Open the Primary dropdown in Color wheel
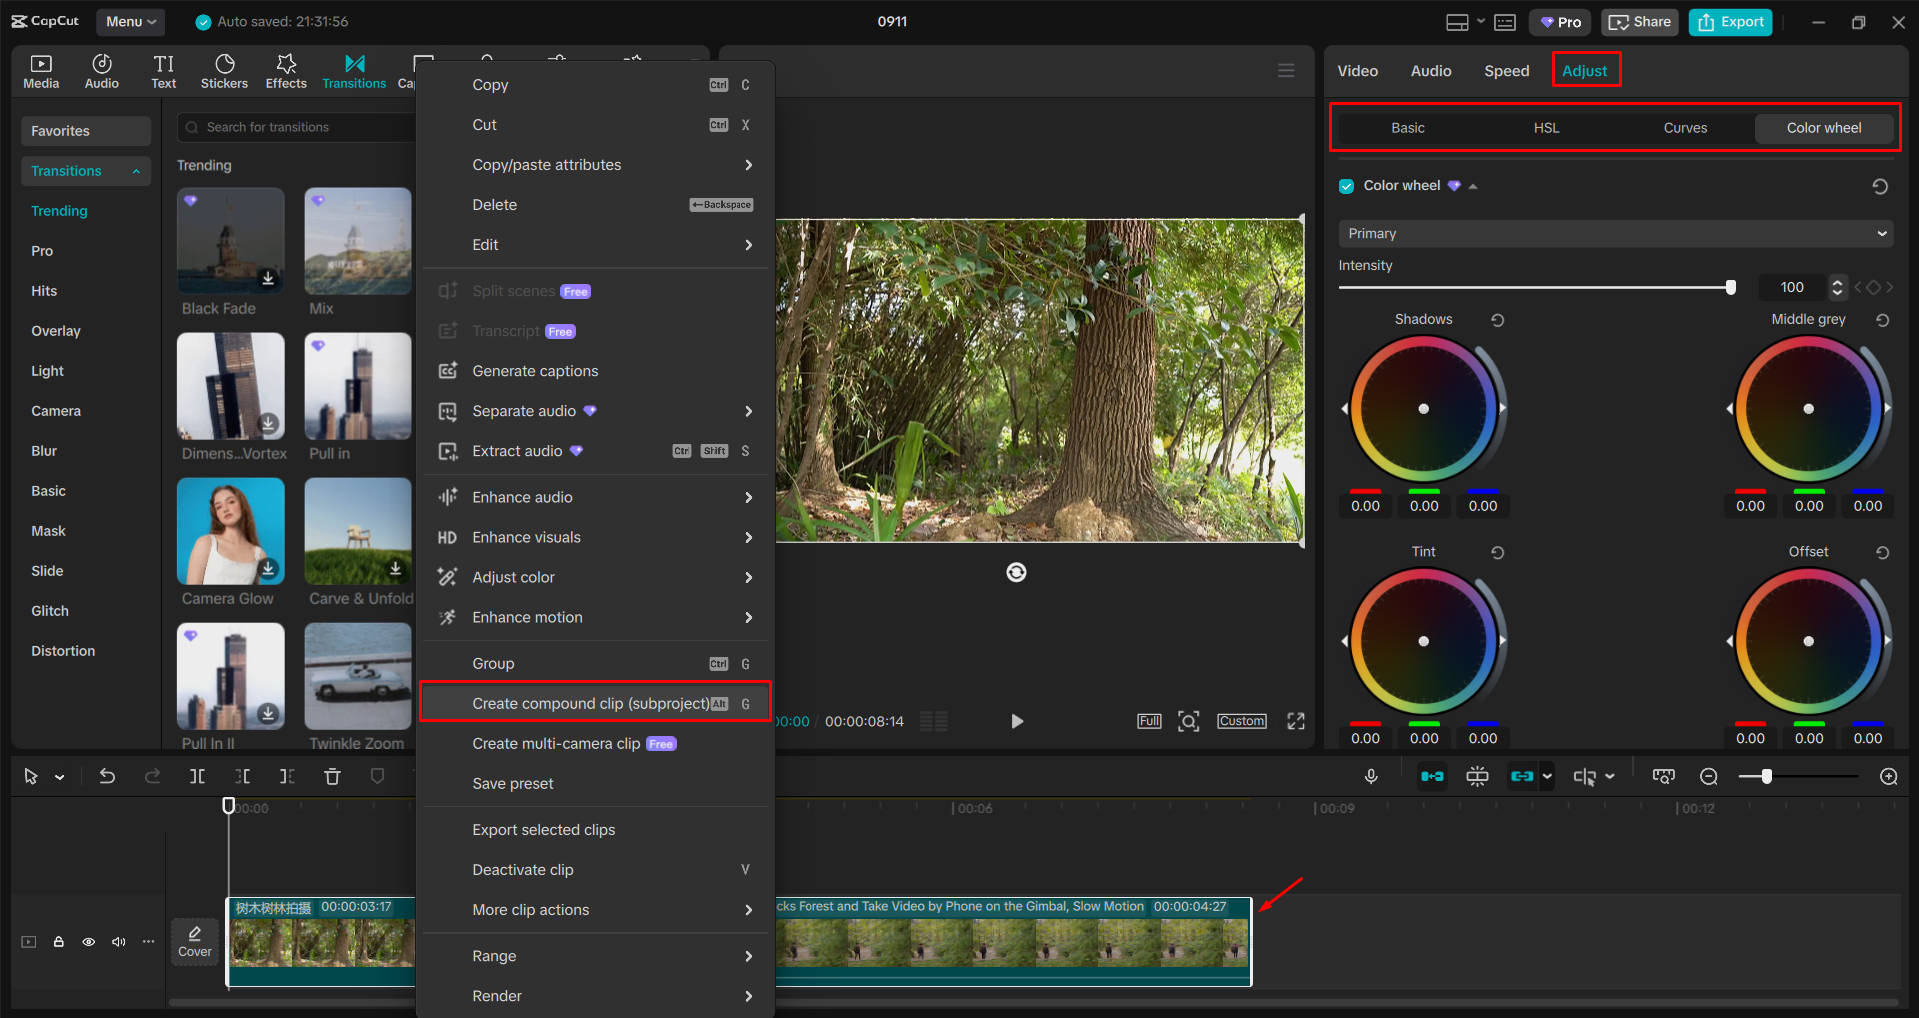The image size is (1919, 1018). 1613,233
